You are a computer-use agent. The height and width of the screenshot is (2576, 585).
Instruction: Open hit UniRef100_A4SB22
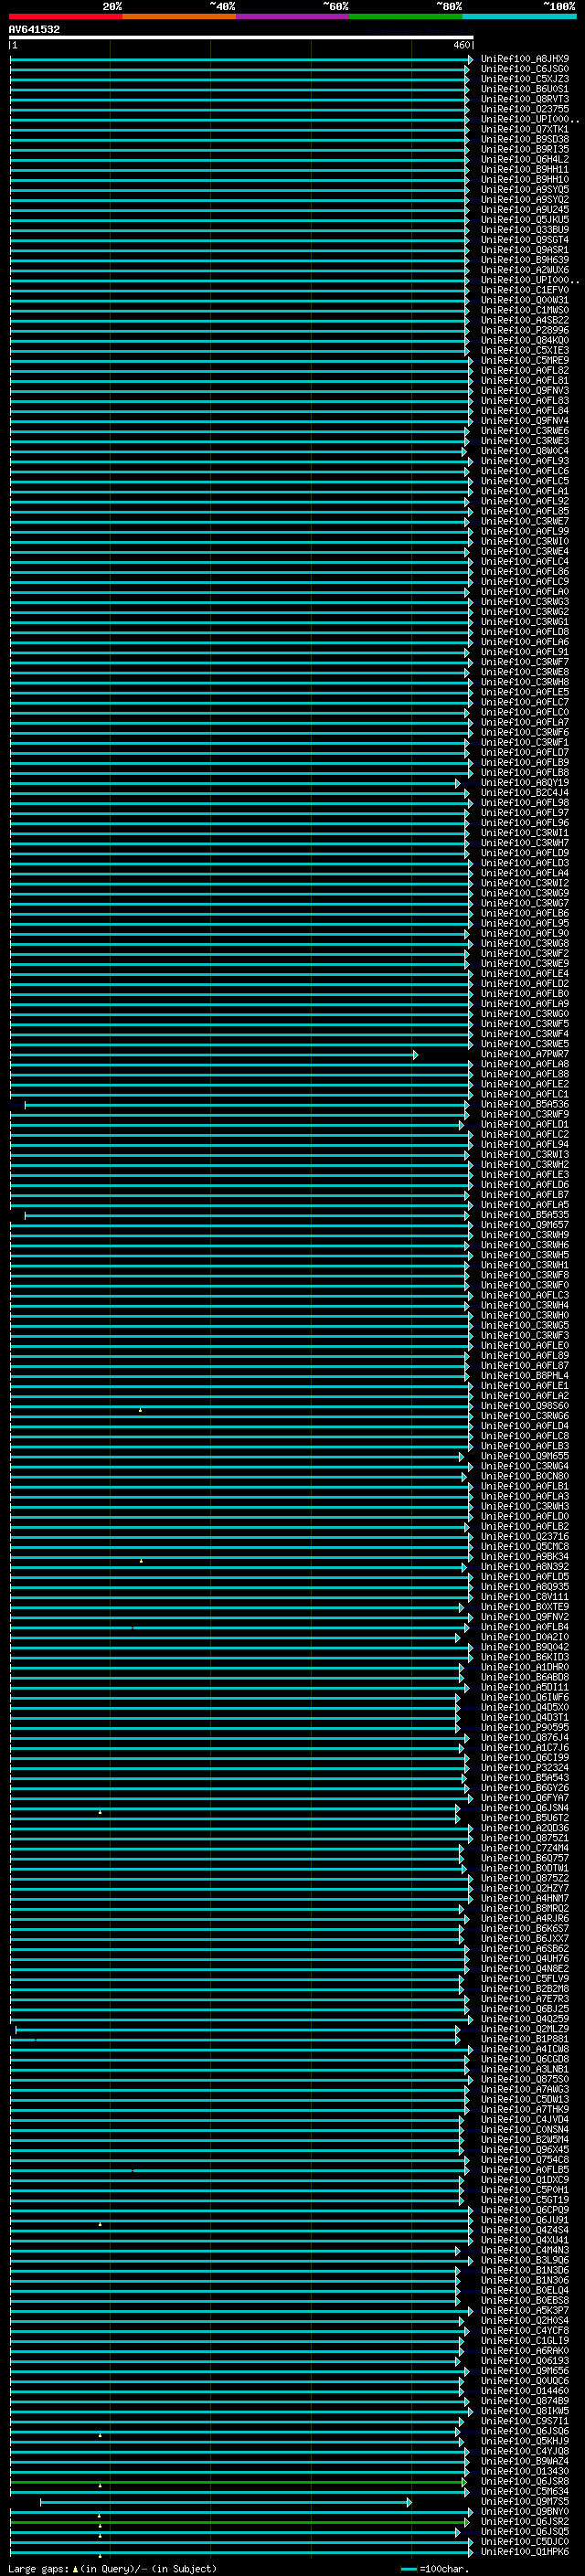pos(524,320)
